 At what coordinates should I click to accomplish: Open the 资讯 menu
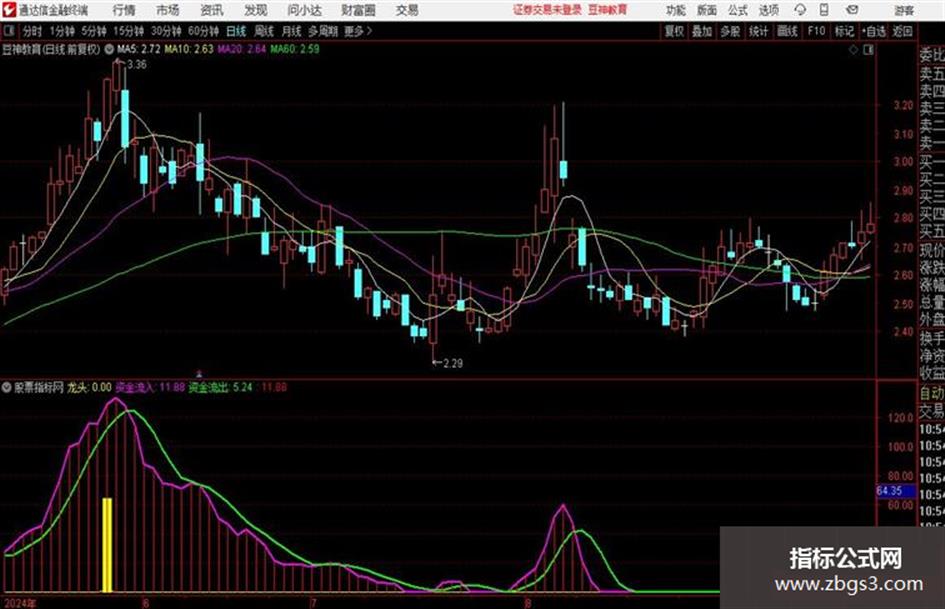point(212,10)
